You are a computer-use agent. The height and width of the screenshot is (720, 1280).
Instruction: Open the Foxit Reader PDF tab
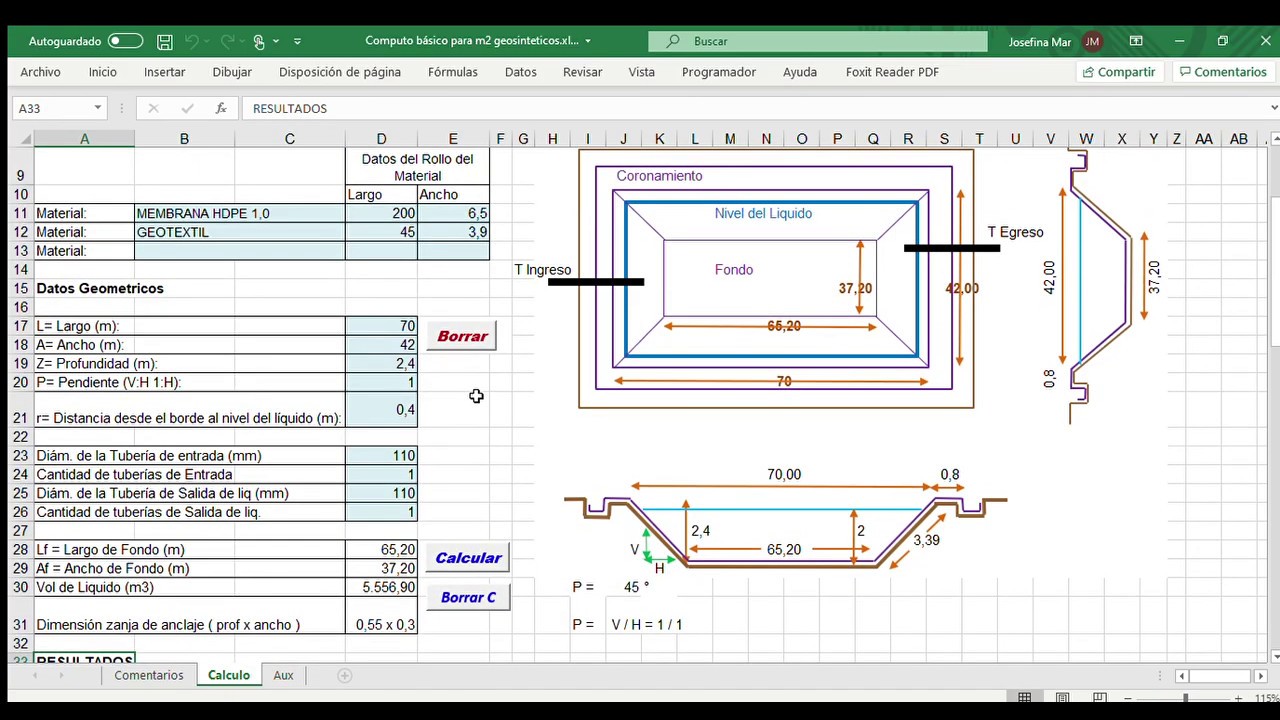[892, 72]
